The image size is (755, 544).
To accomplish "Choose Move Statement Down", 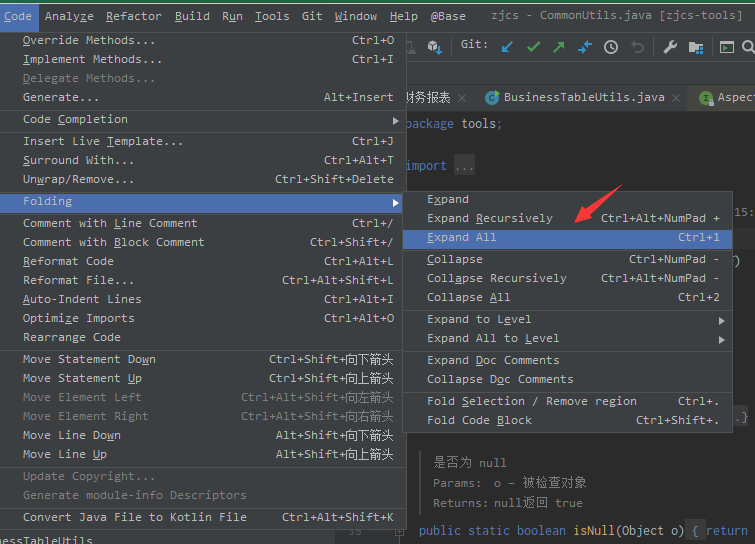I will (x=202, y=360).
